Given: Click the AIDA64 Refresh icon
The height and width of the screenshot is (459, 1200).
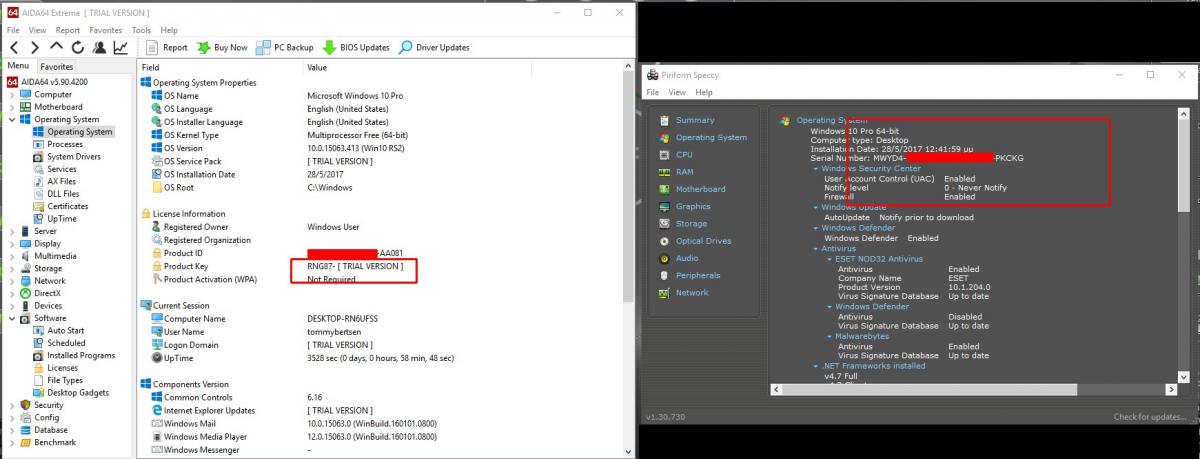Looking at the screenshot, I should pos(78,47).
